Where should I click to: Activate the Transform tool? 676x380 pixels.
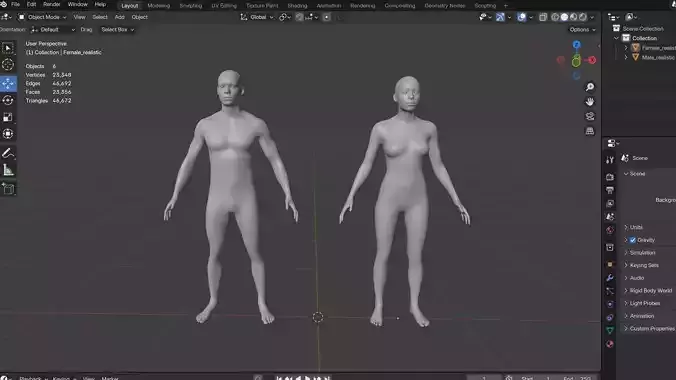click(x=8, y=134)
